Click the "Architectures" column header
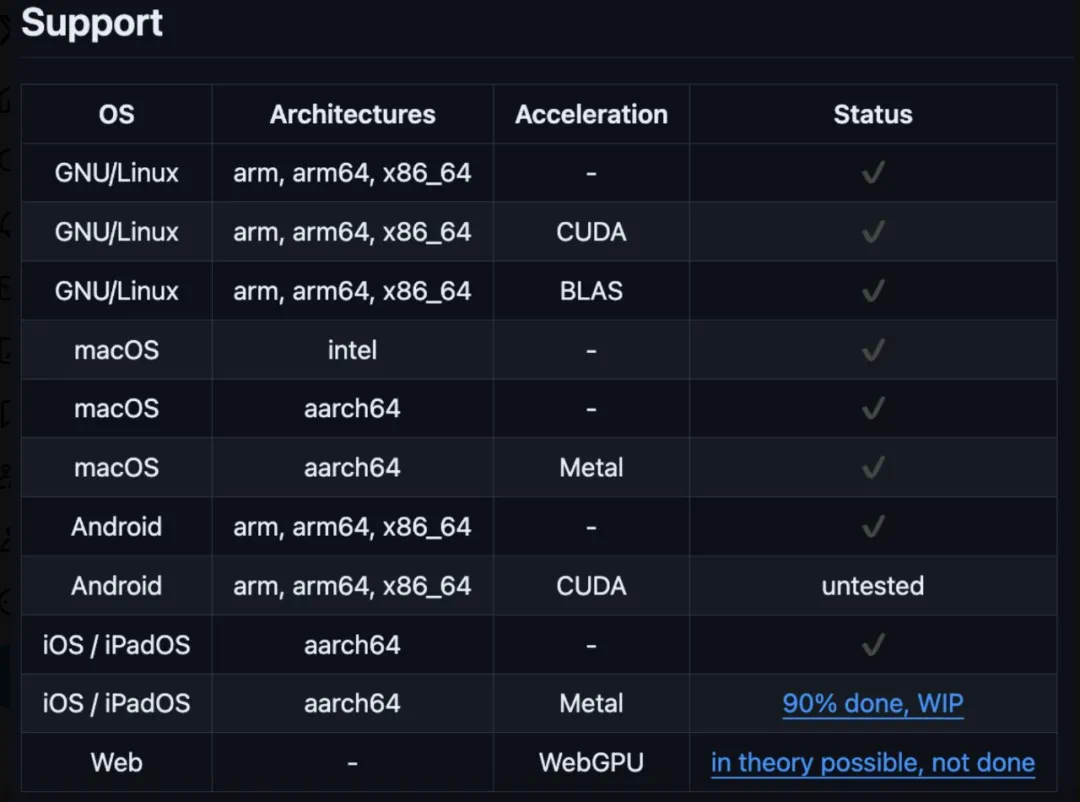 [x=352, y=114]
